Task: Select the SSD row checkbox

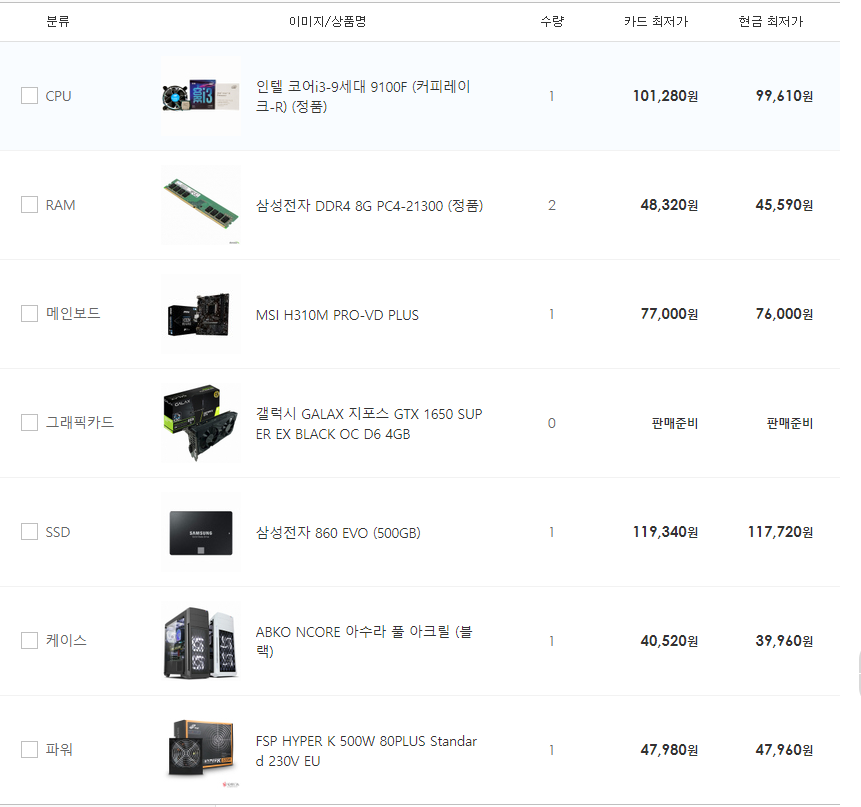Action: tap(29, 531)
